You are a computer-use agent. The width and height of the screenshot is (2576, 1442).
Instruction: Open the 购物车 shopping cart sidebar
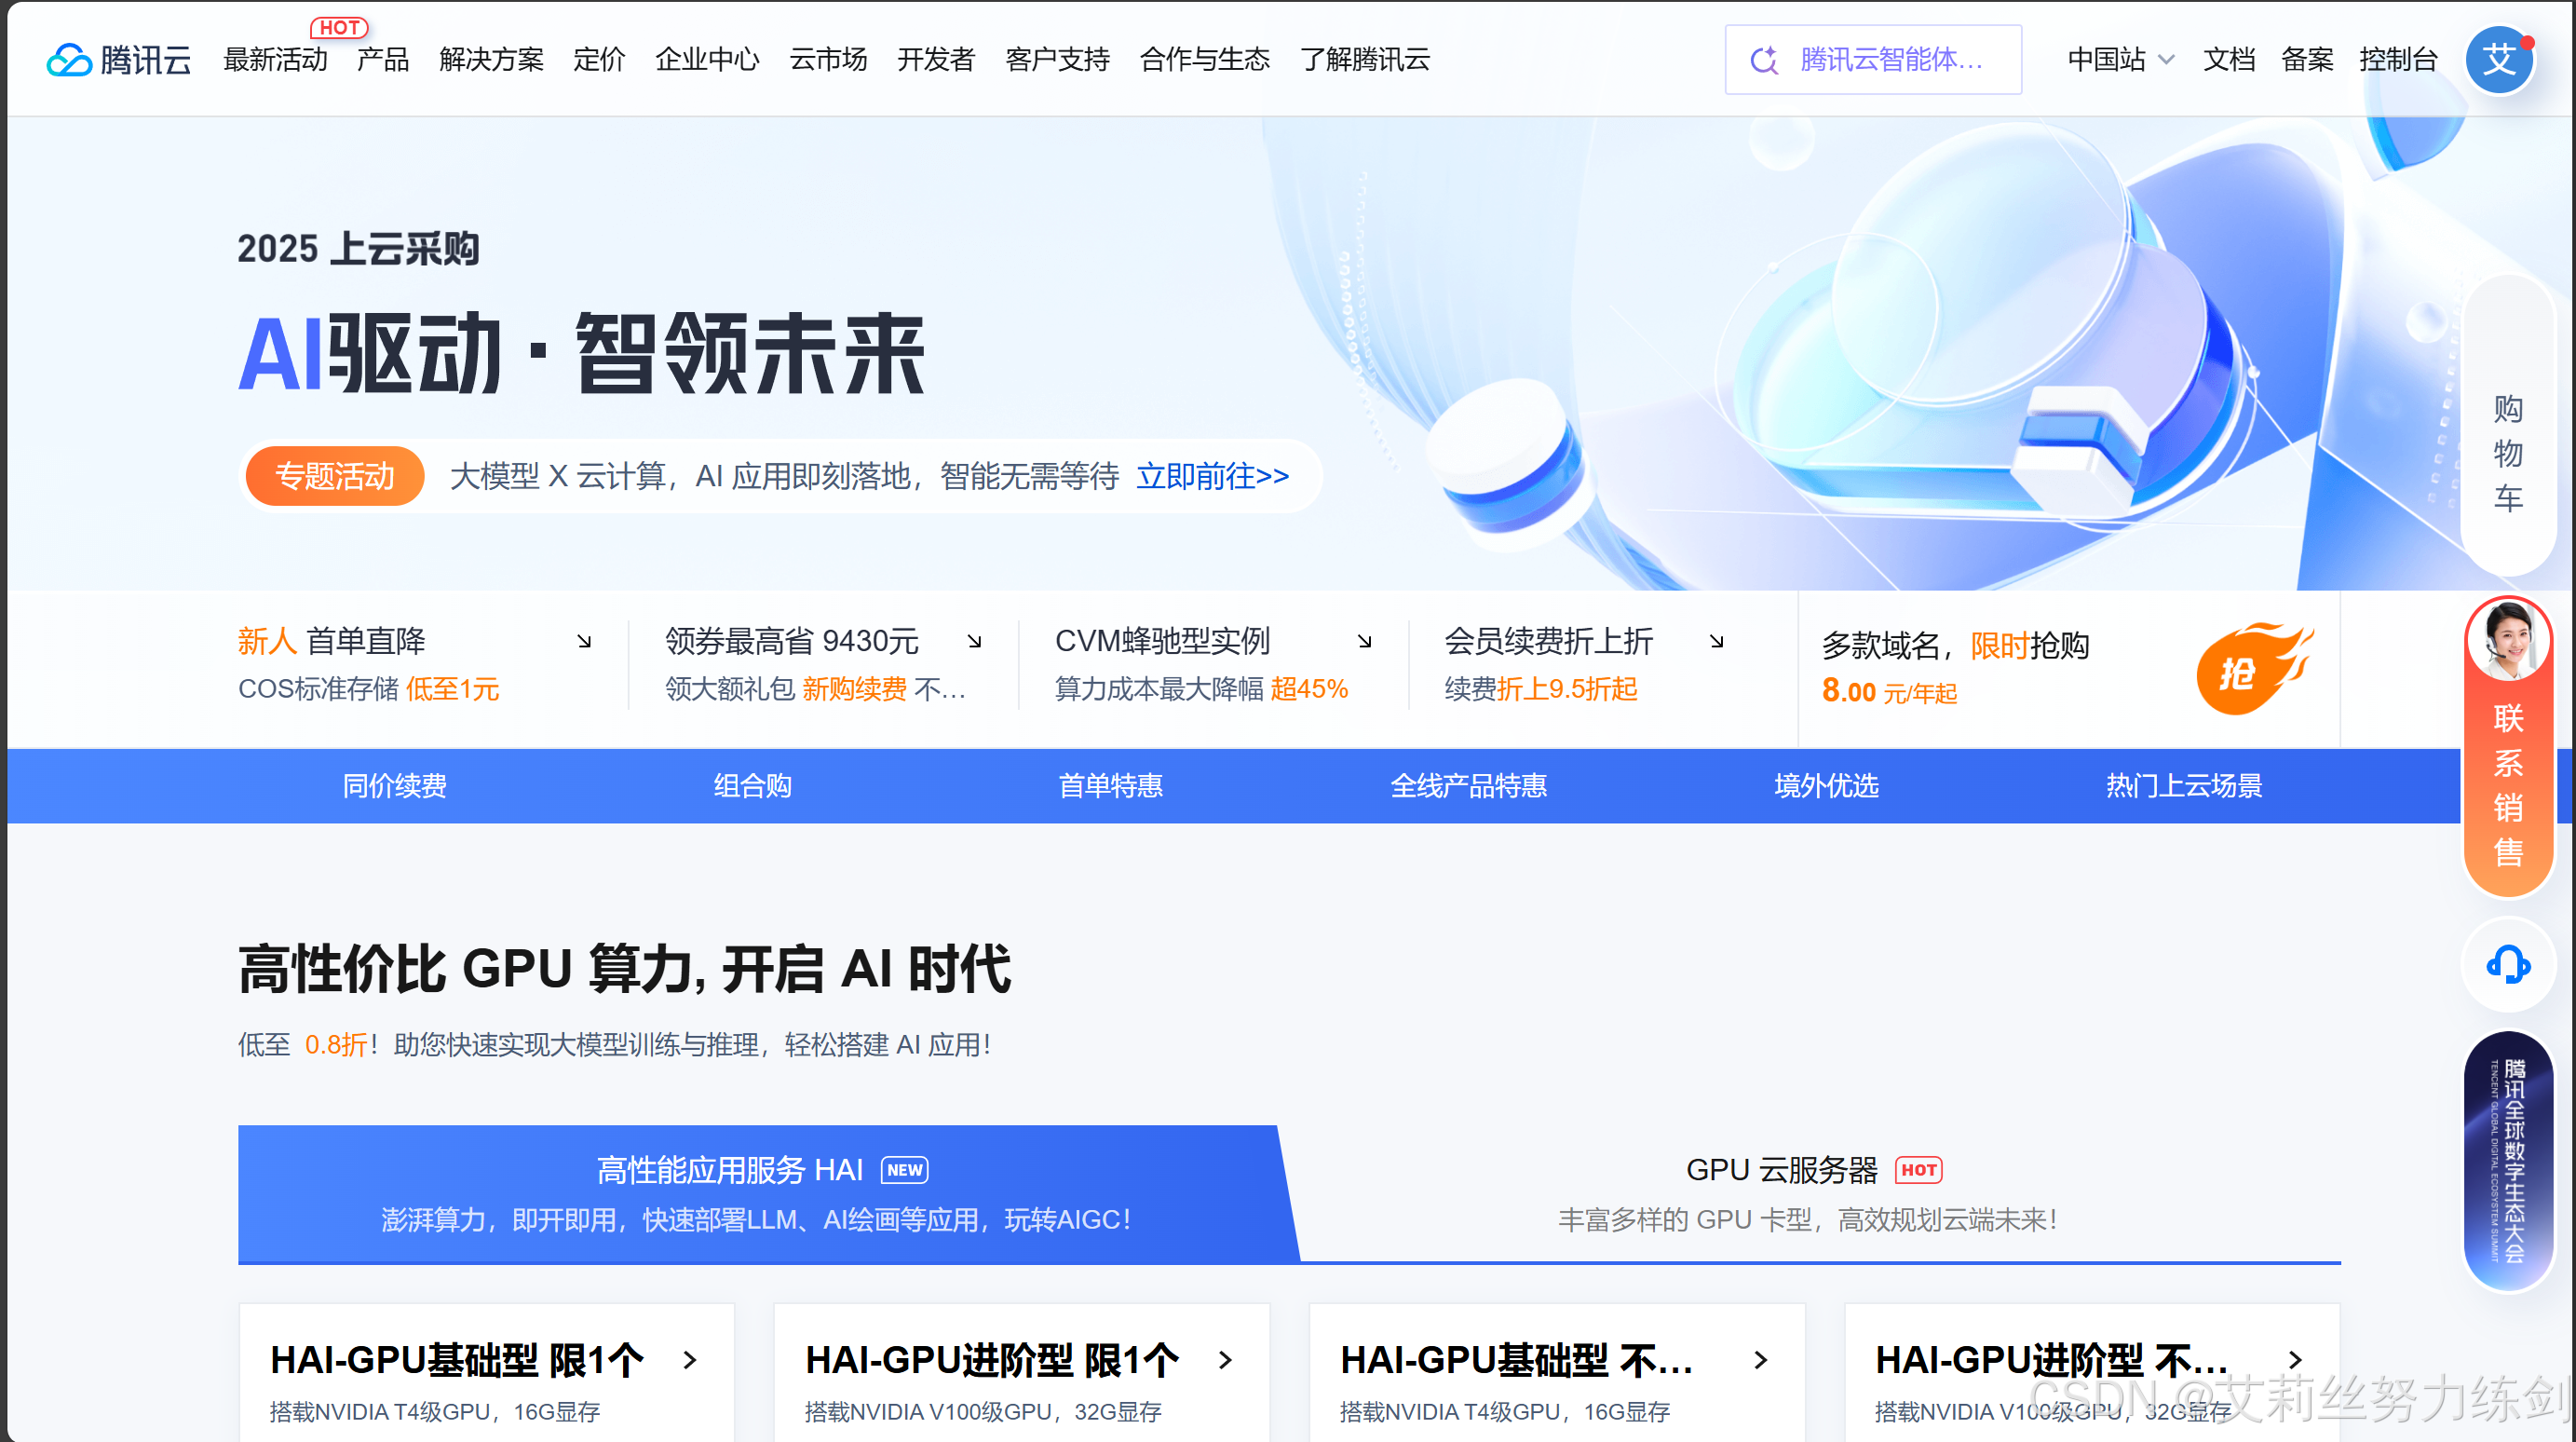click(2507, 453)
